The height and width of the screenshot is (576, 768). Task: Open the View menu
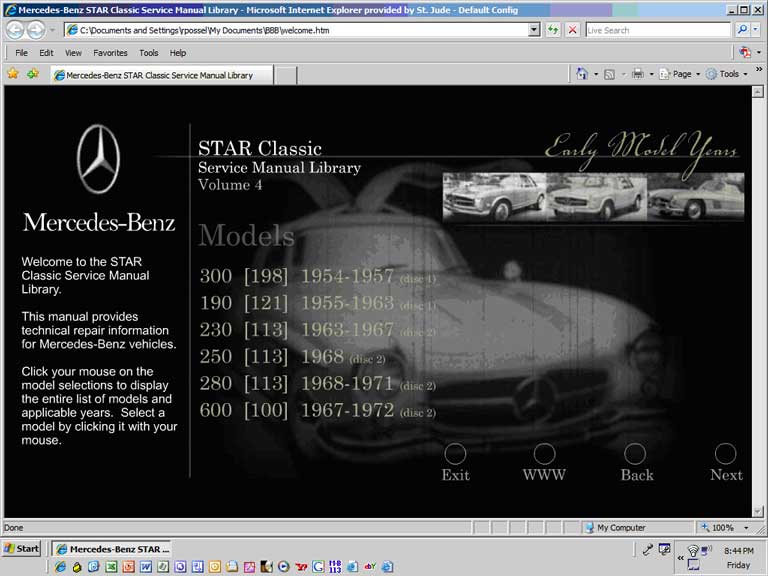(x=73, y=53)
